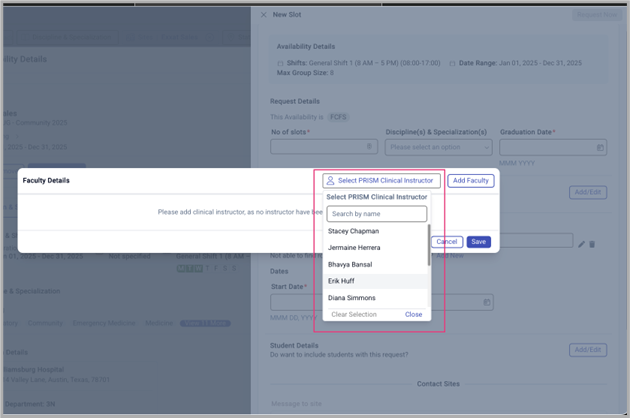Screen dimensions: 630x418
Task: Click the pencil edit icon
Action: pyautogui.click(x=581, y=244)
